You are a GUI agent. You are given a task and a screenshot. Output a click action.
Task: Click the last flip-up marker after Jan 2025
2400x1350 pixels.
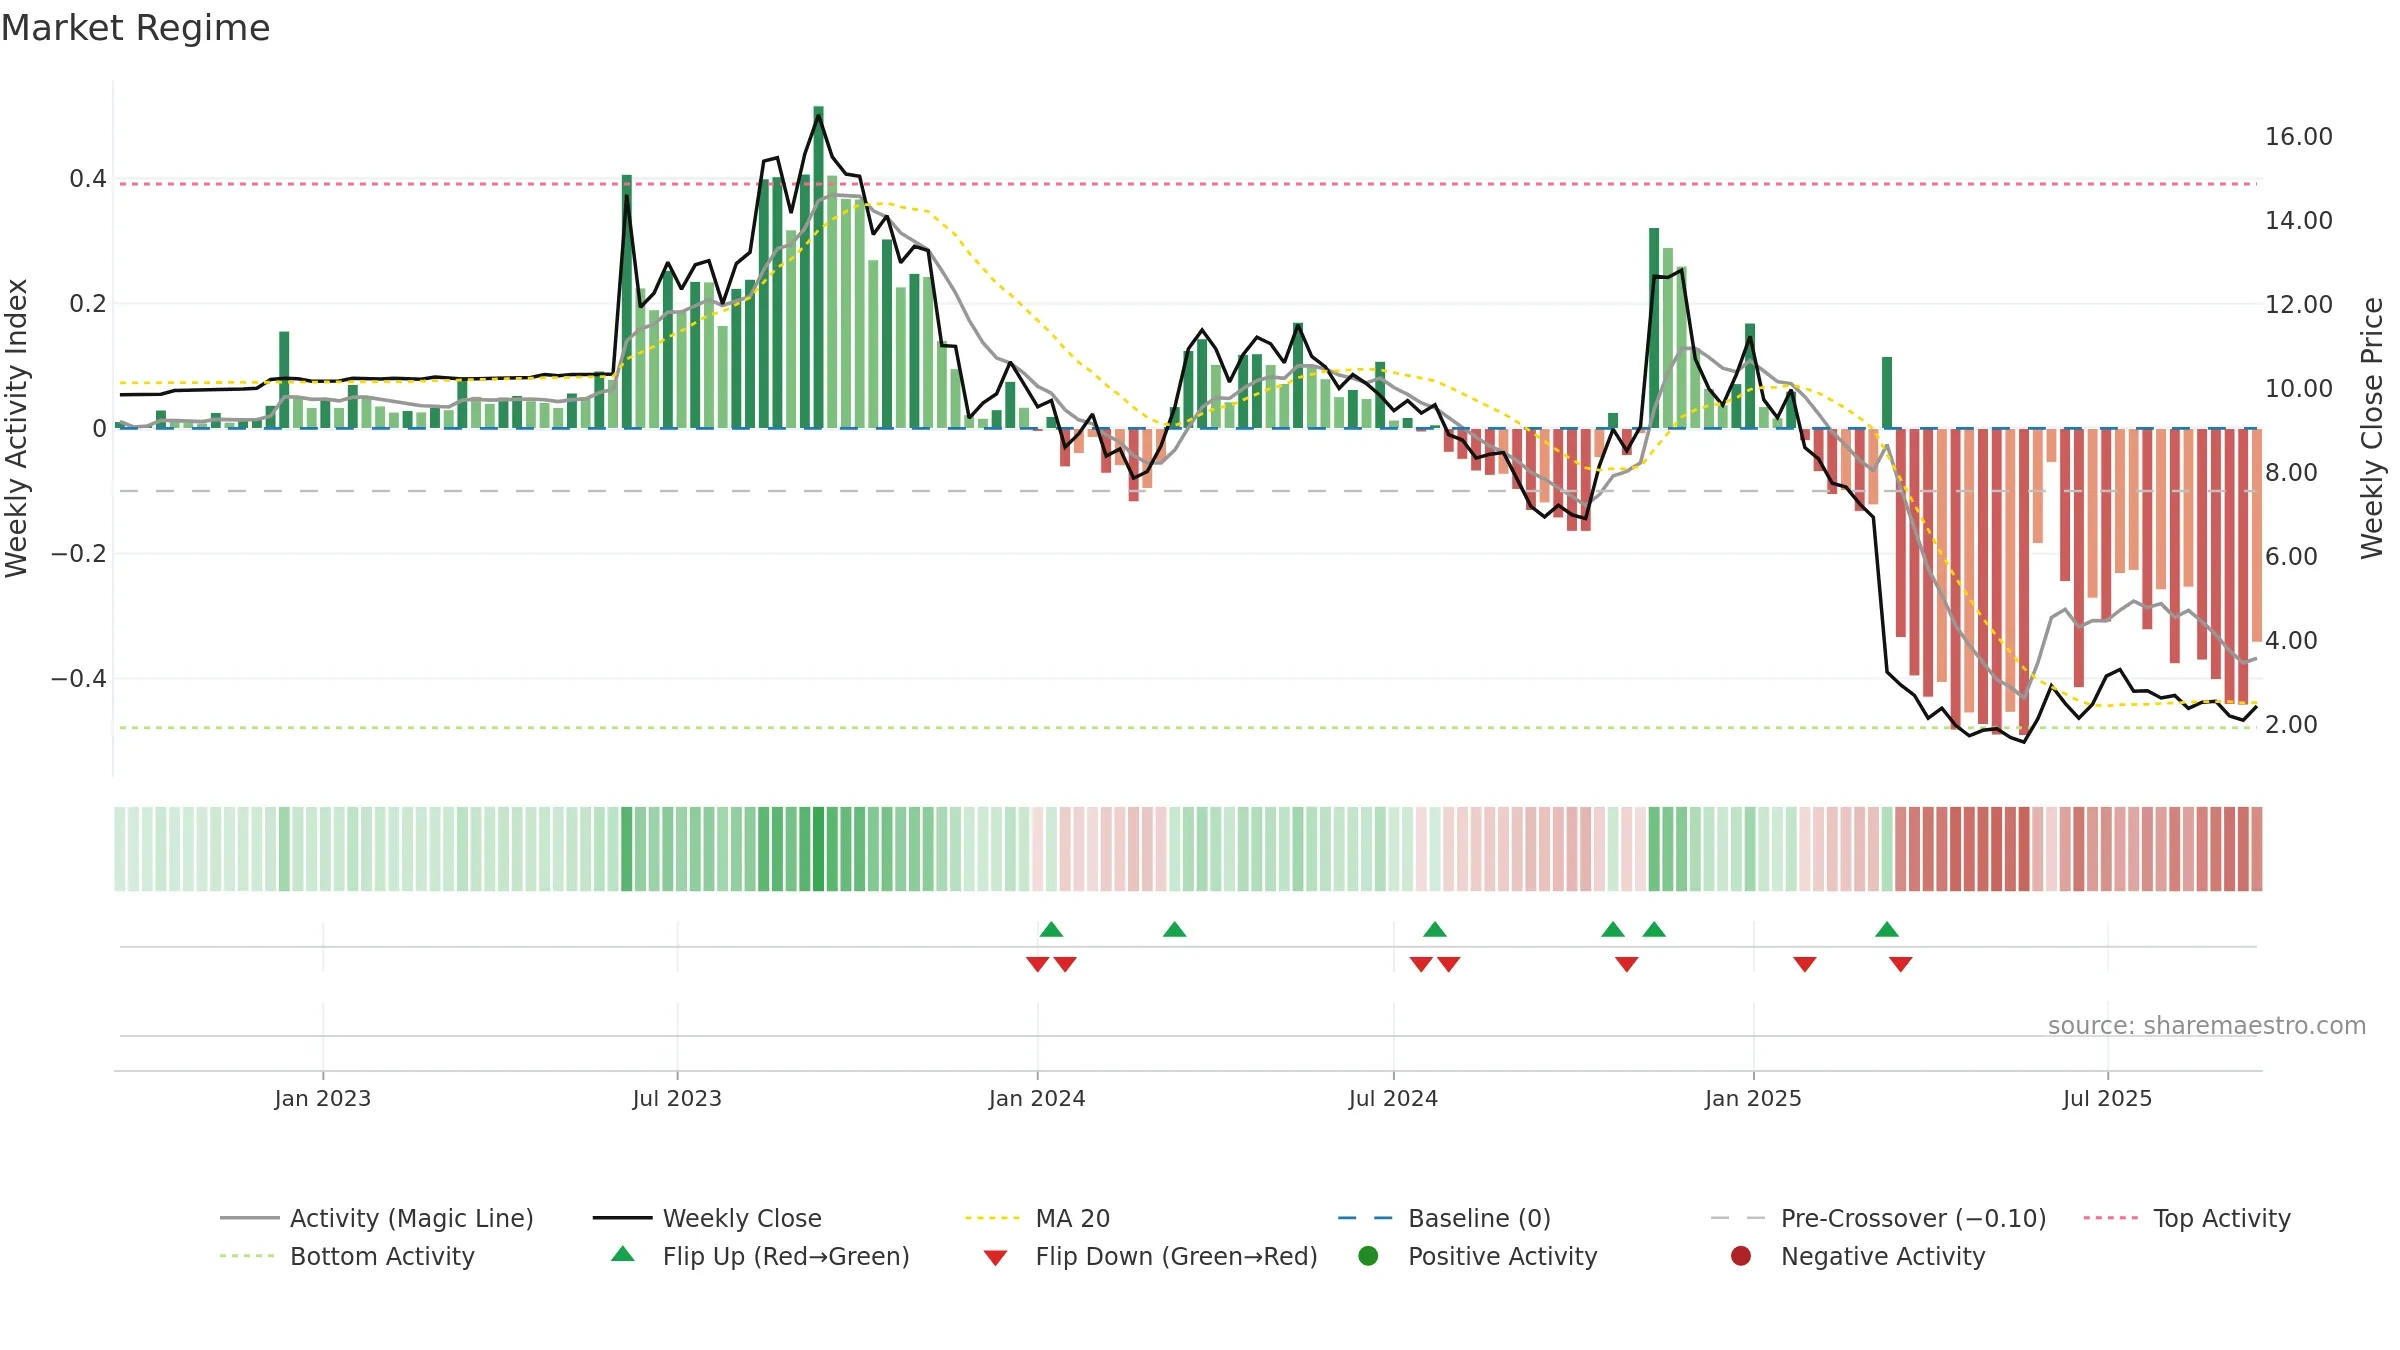(x=1887, y=929)
